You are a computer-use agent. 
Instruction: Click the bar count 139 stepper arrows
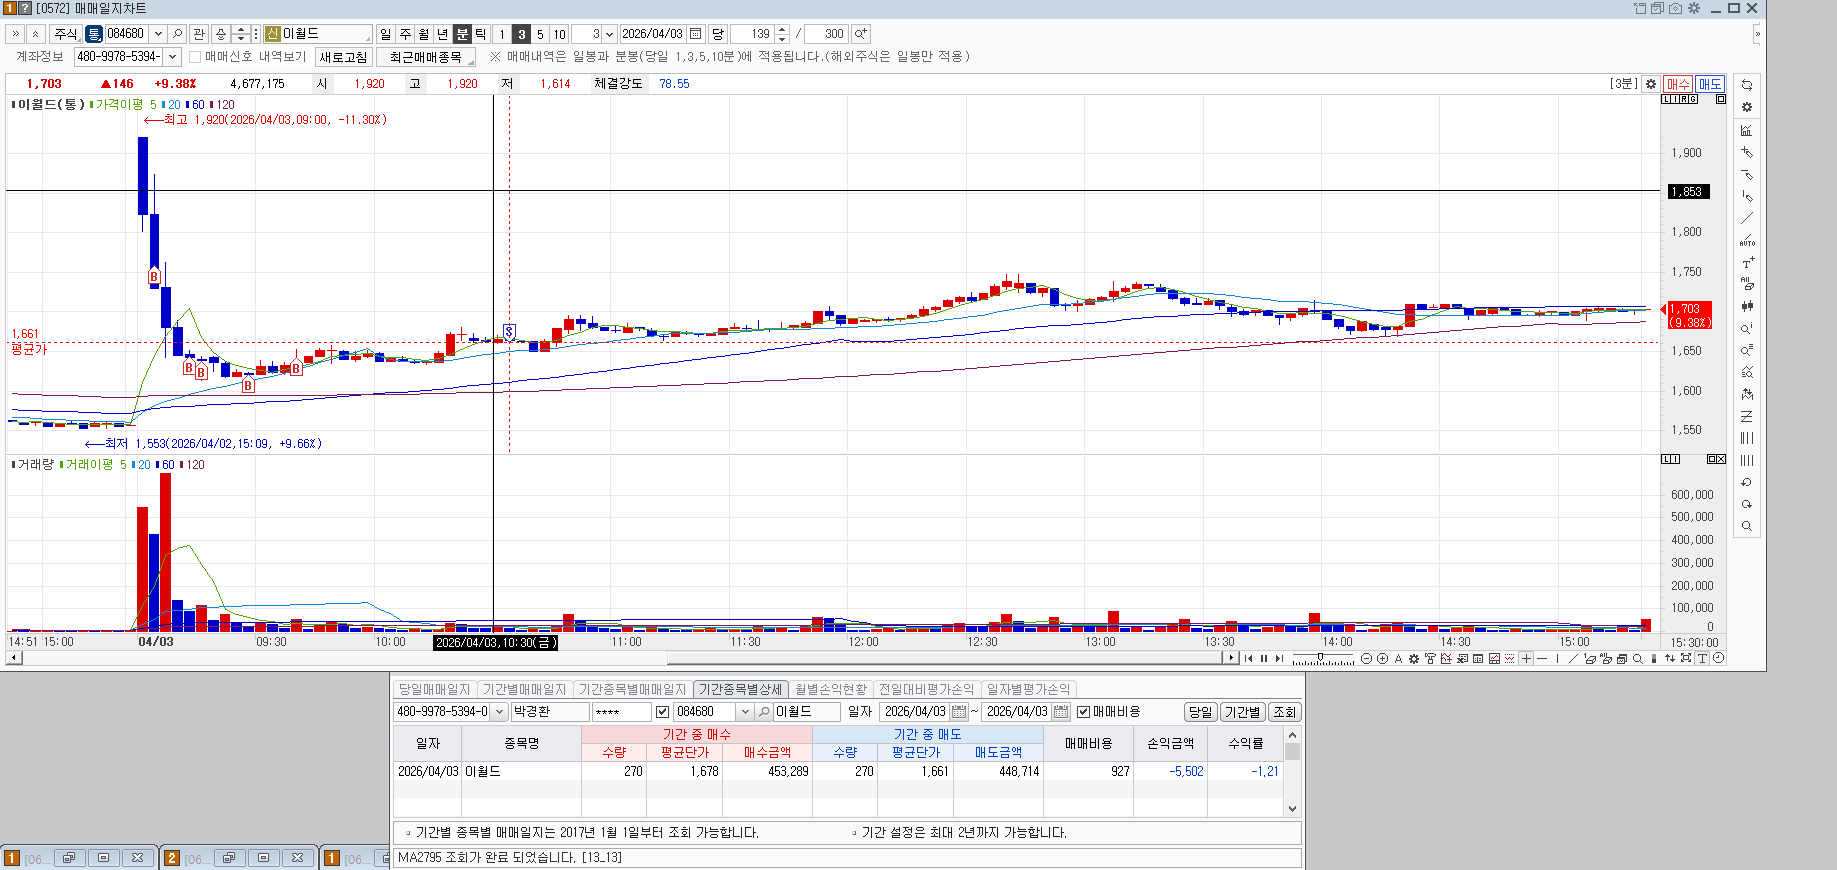click(x=782, y=34)
